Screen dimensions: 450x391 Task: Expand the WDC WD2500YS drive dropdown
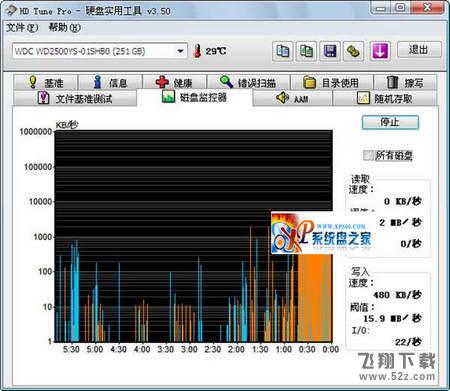180,51
